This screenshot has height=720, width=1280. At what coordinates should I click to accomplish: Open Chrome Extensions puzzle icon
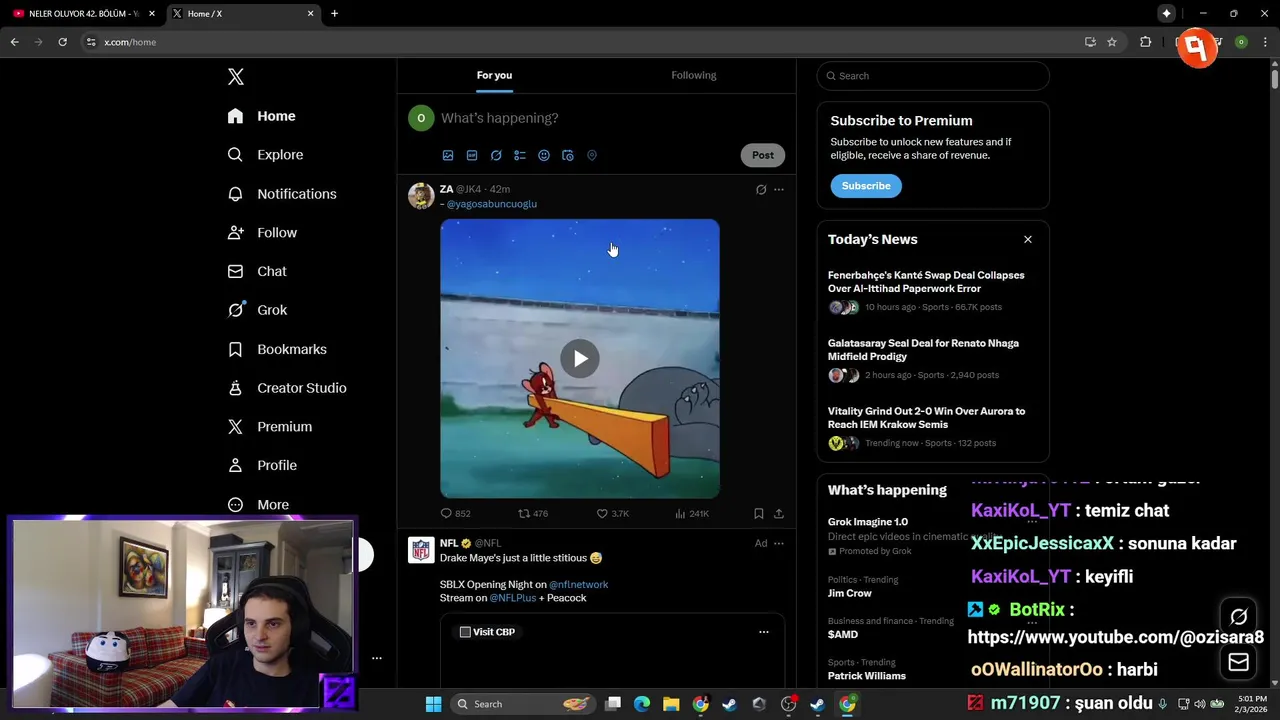[x=1146, y=42]
